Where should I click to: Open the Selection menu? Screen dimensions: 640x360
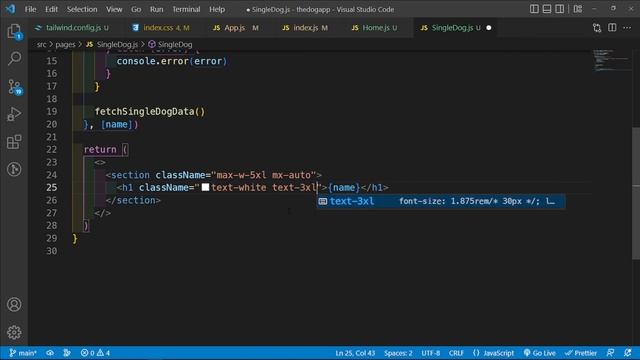[82, 9]
